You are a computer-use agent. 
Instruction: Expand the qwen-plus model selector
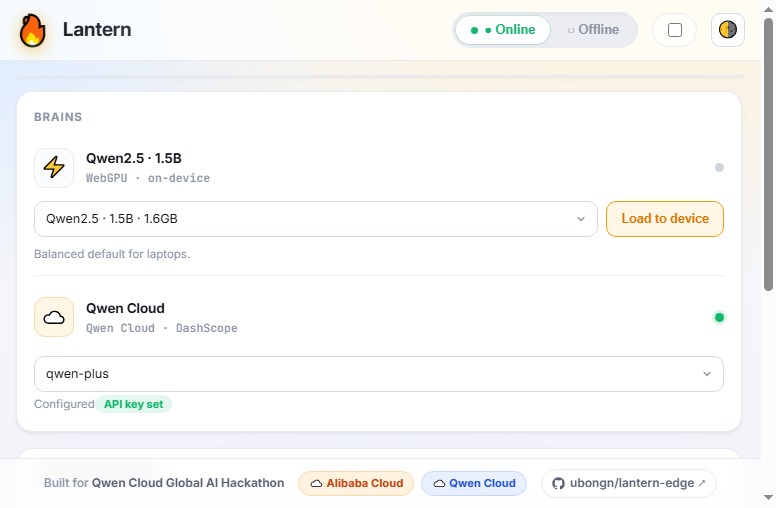(x=379, y=374)
